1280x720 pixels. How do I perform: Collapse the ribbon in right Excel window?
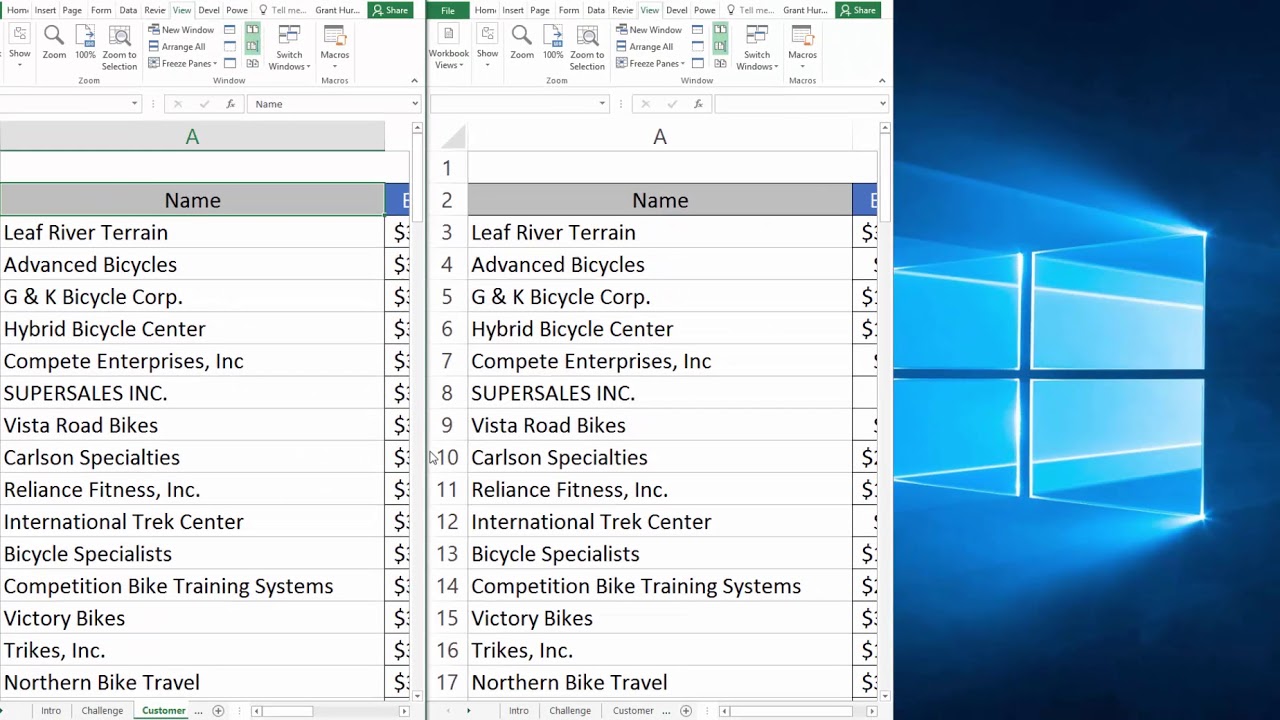point(882,80)
